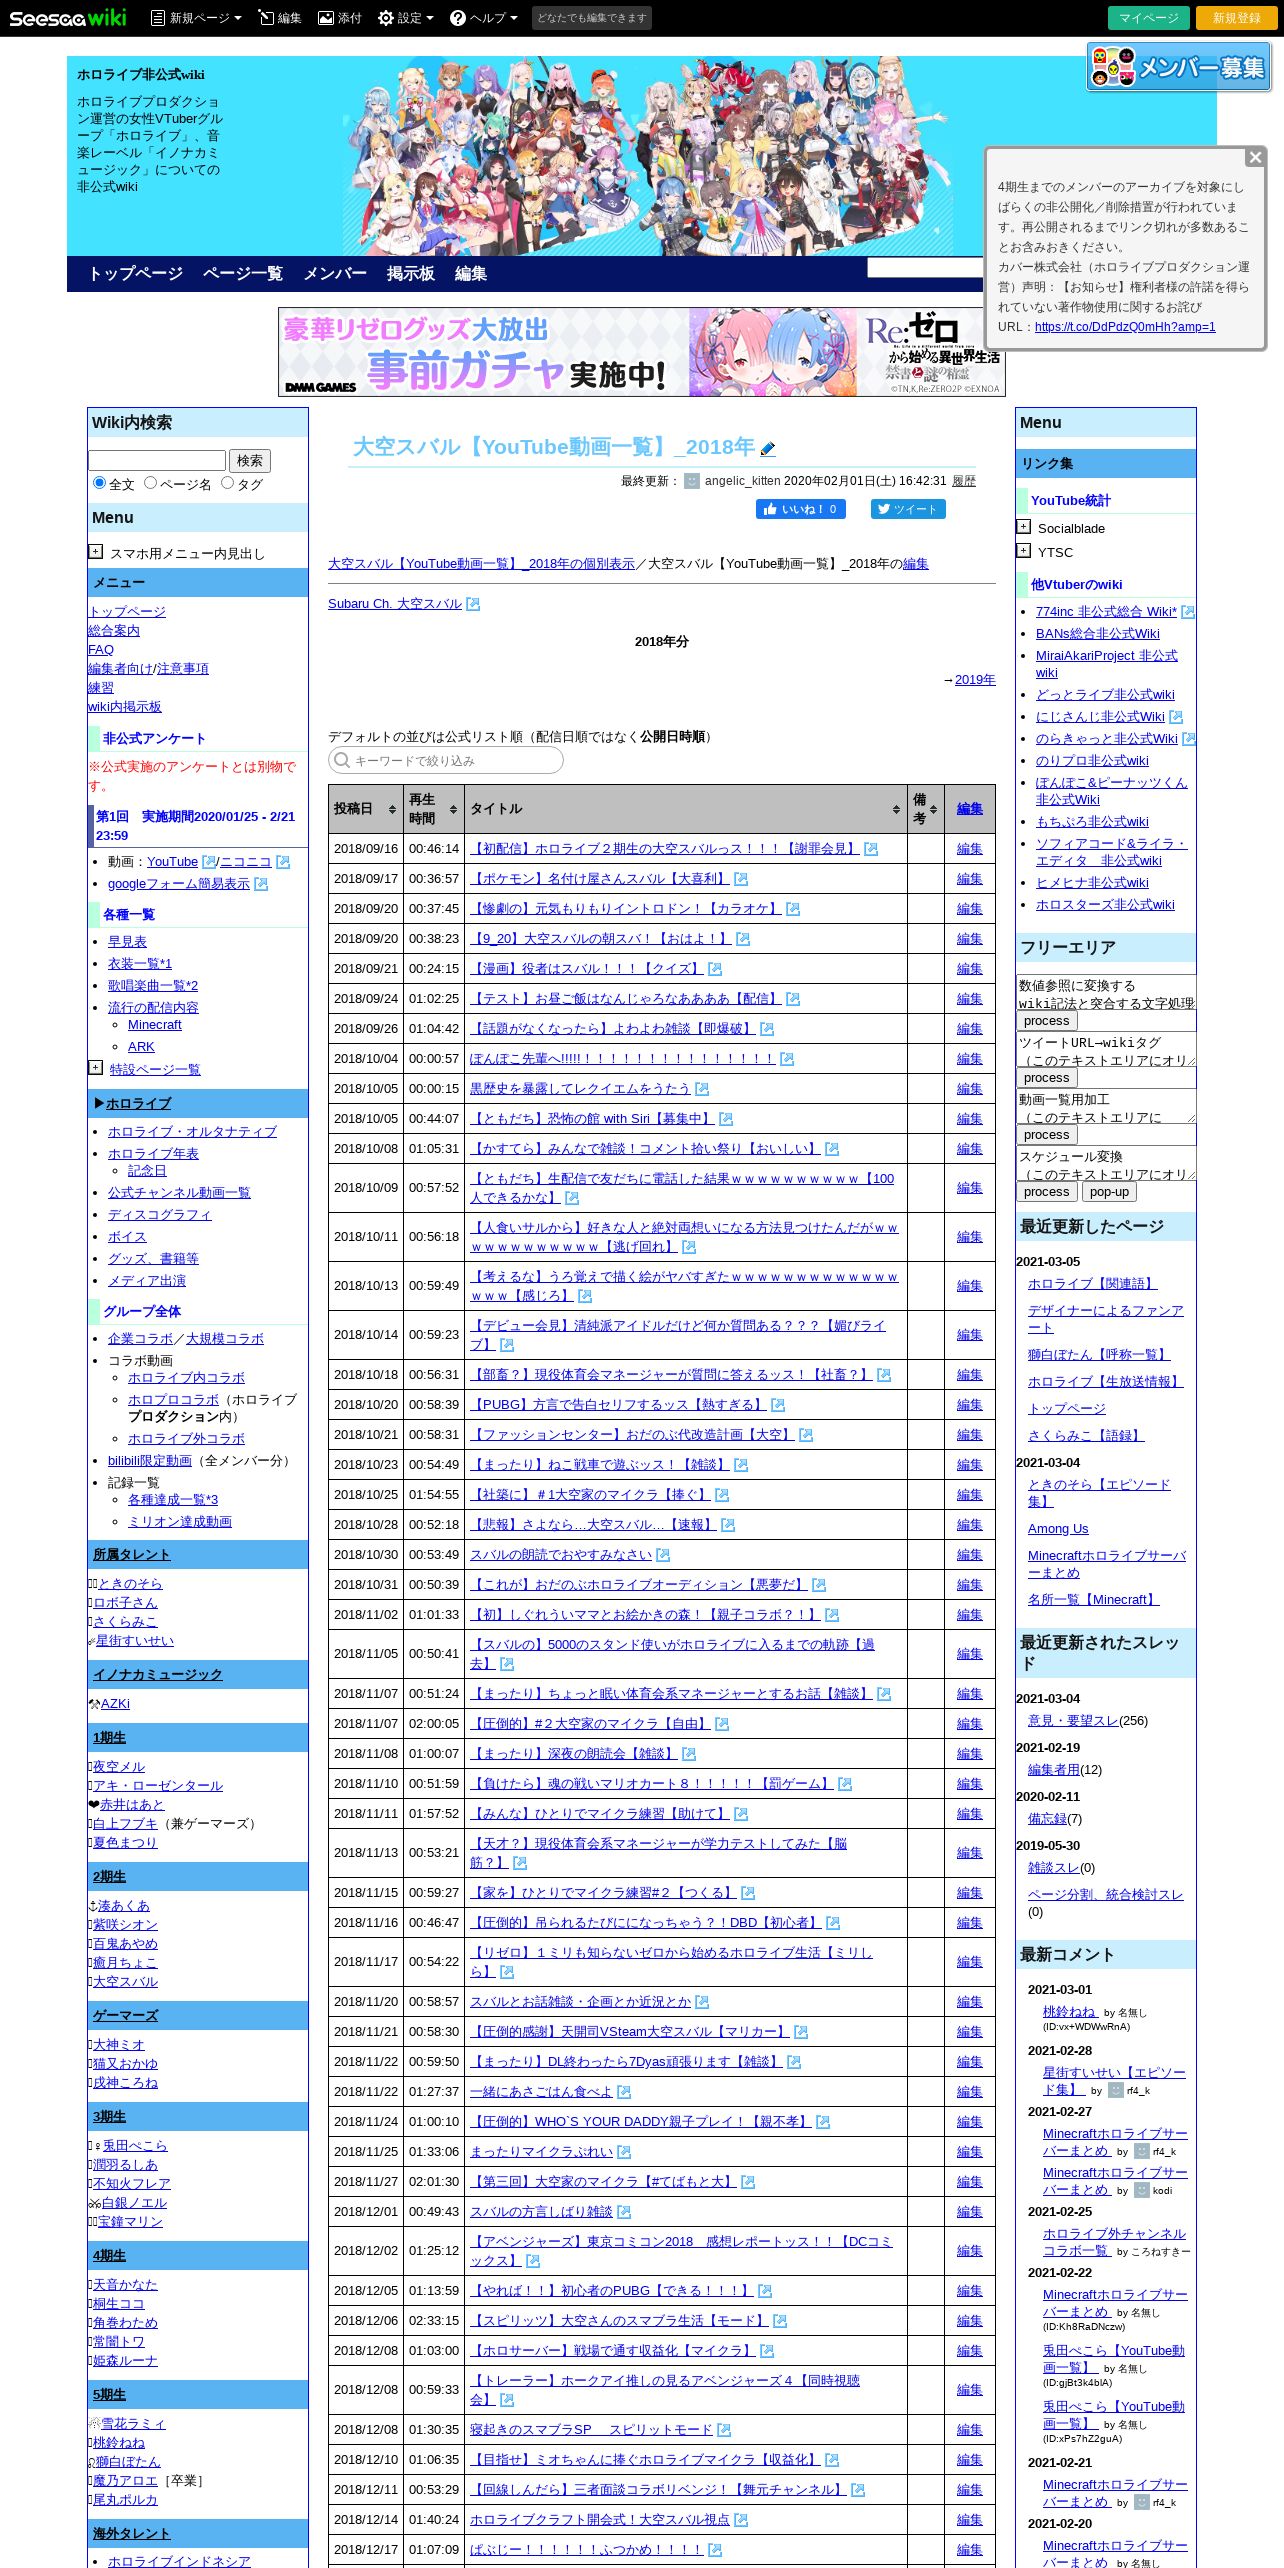Sort table by タイトル column arrows
The width and height of the screenshot is (1284, 2568).
click(896, 809)
